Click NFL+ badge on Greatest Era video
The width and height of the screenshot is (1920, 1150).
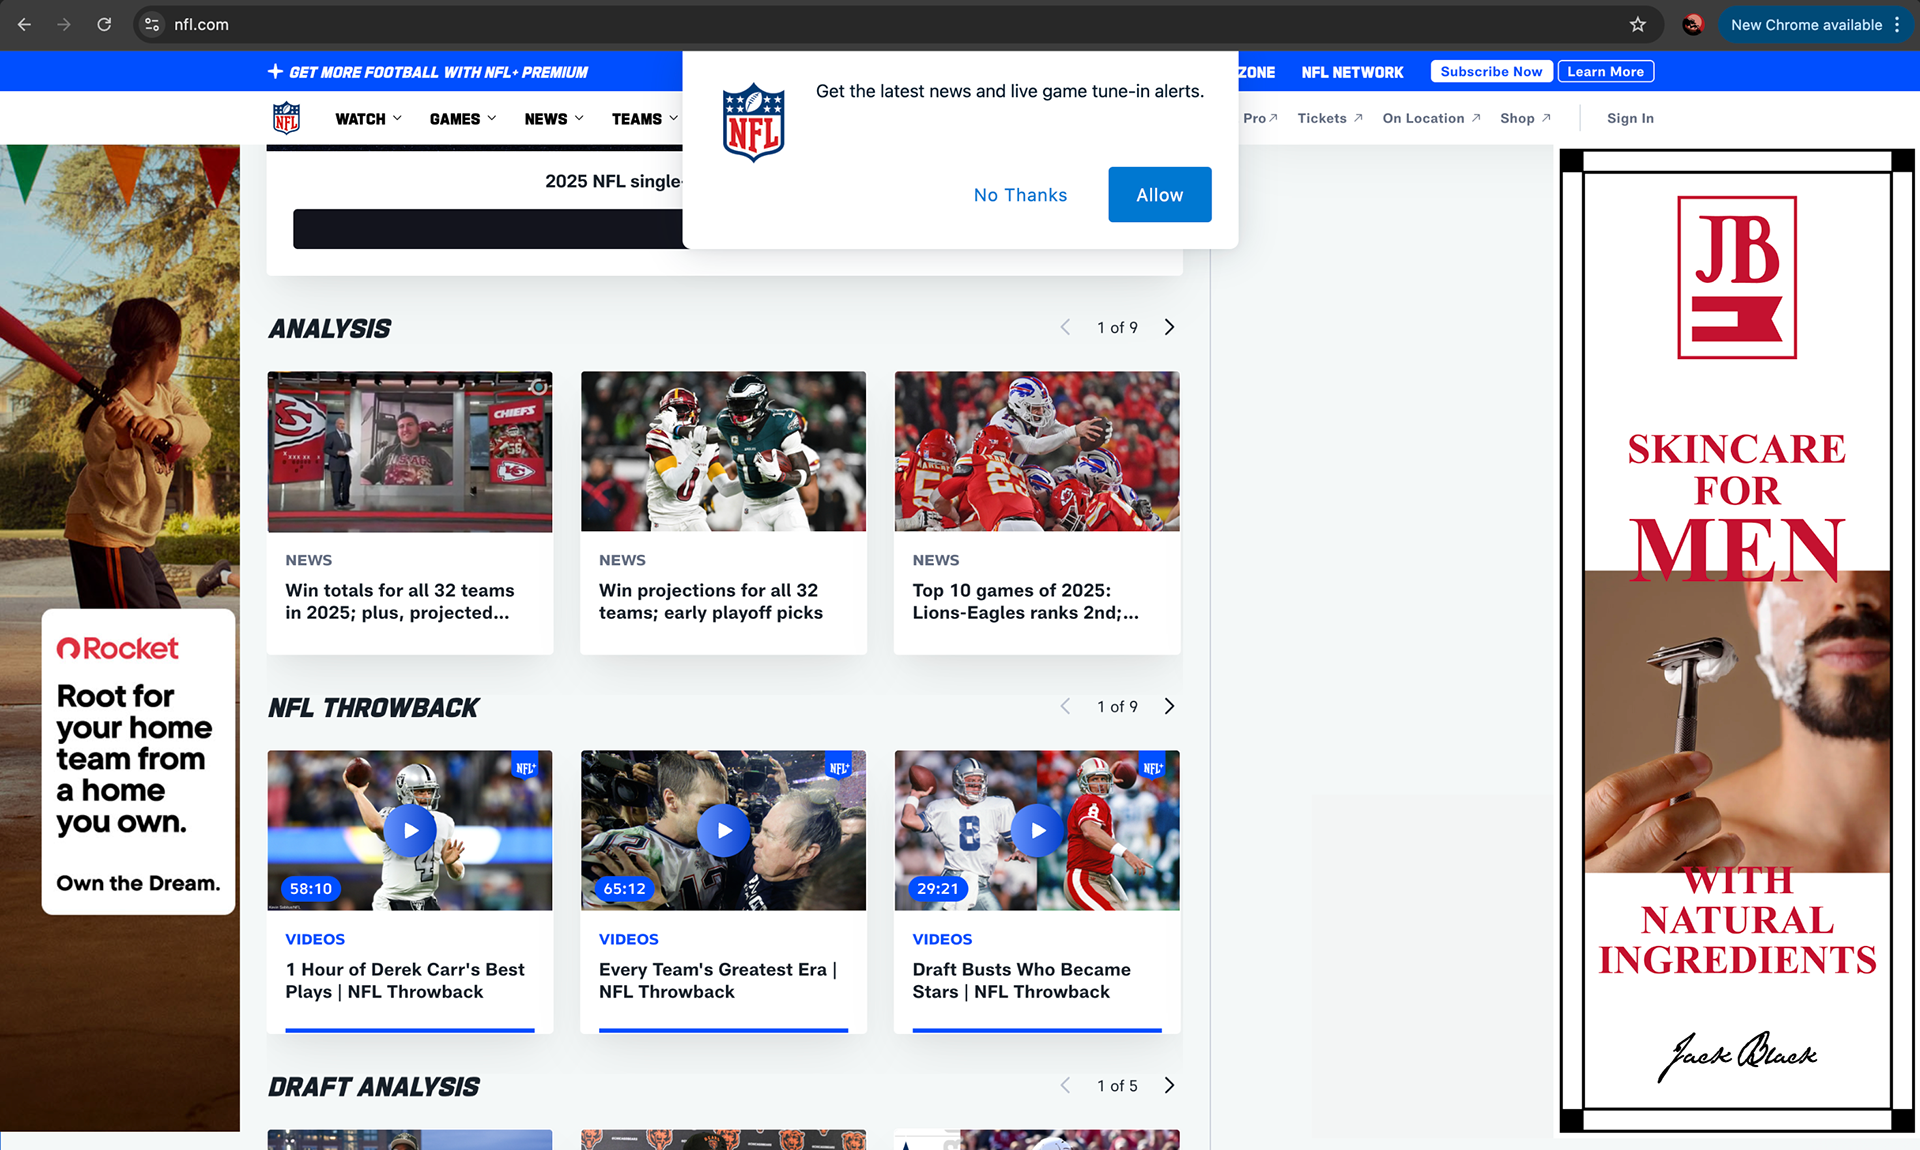[839, 766]
